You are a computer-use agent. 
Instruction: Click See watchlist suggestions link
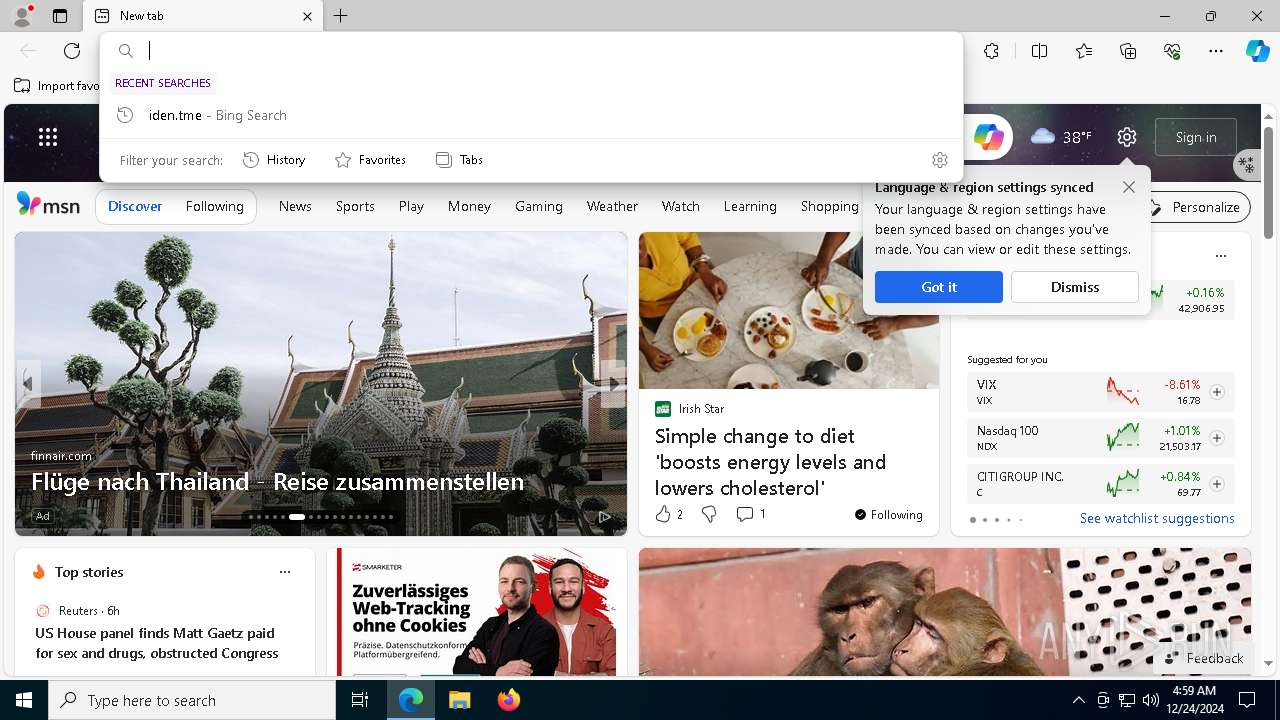[x=1157, y=518]
